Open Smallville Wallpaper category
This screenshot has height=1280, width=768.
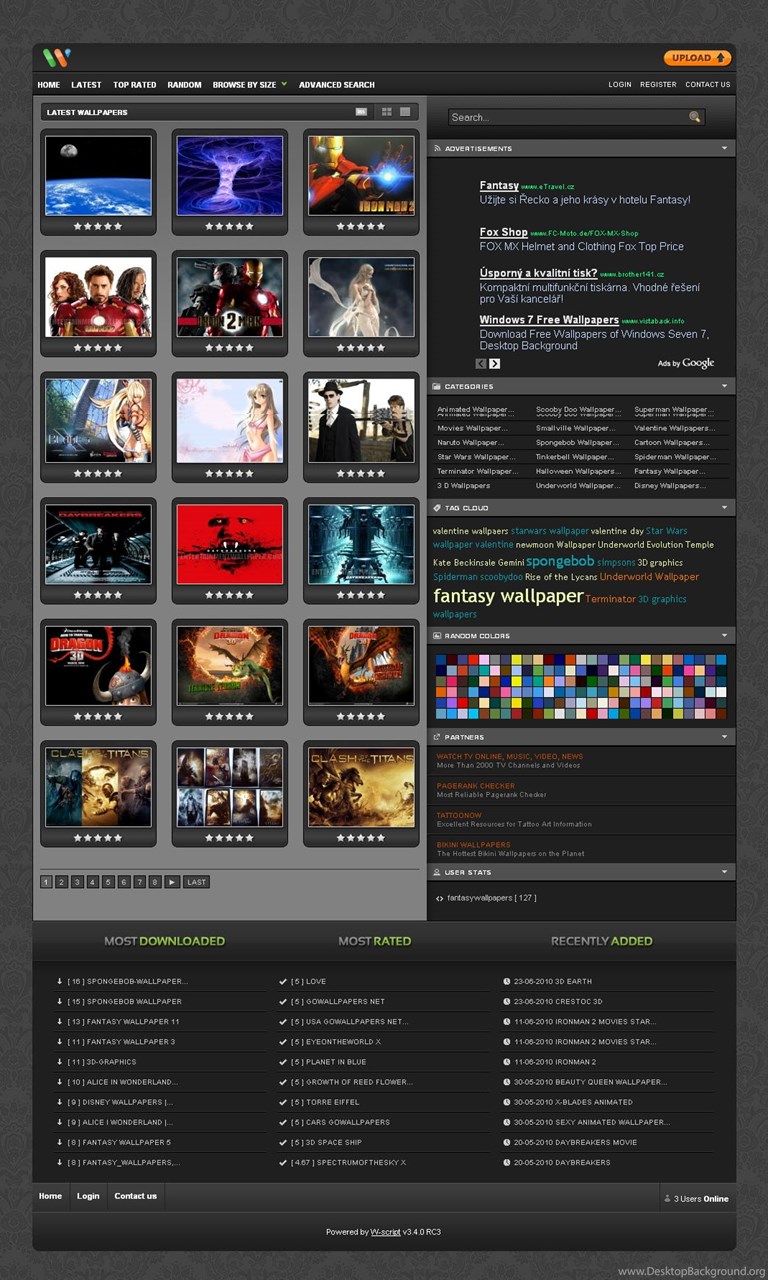pos(576,428)
